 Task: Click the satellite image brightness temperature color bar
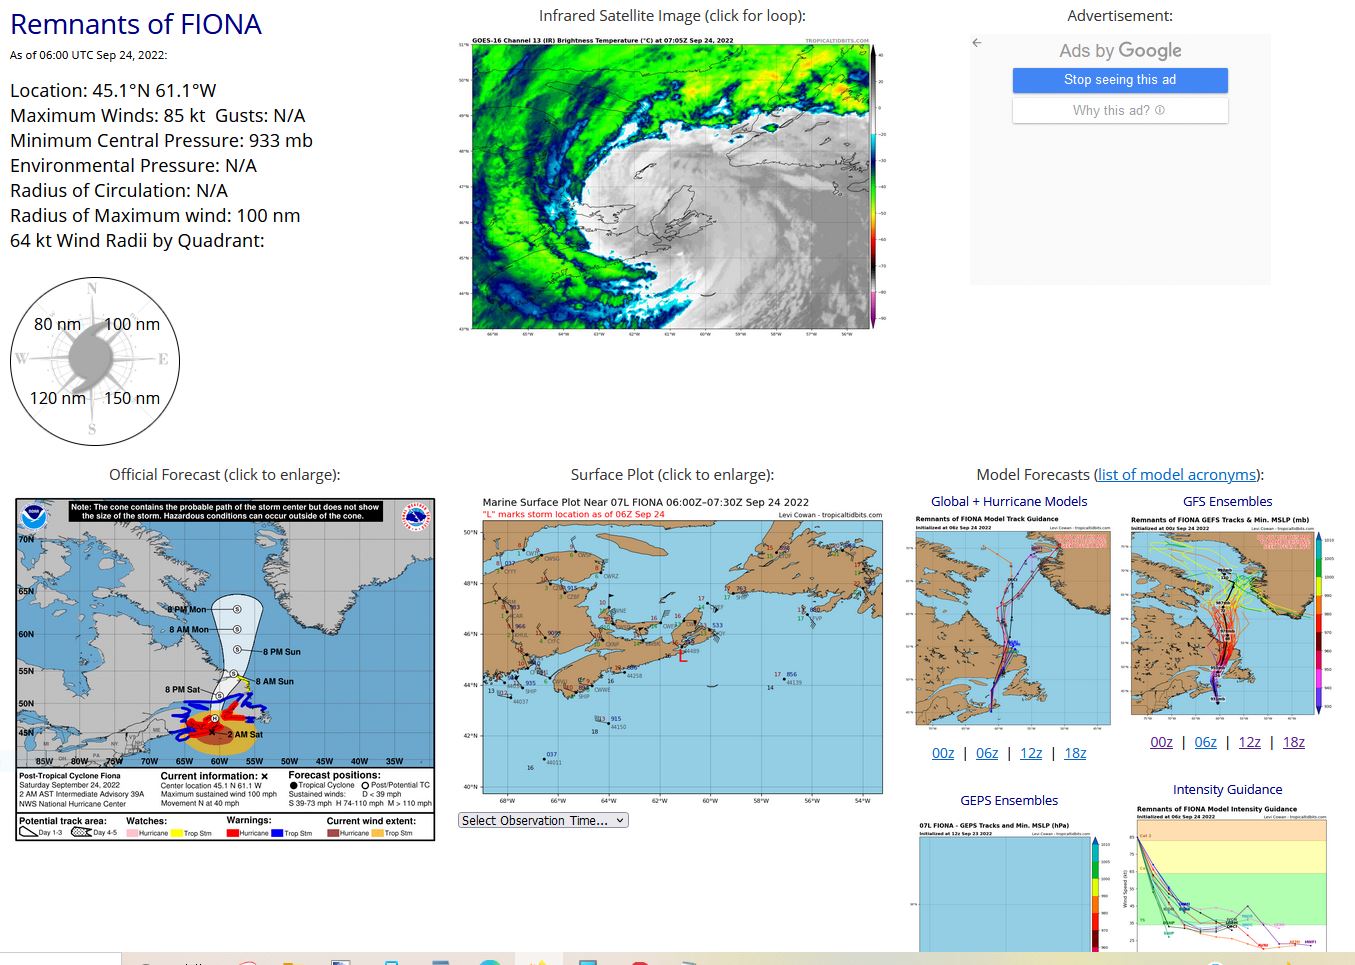[x=877, y=185]
